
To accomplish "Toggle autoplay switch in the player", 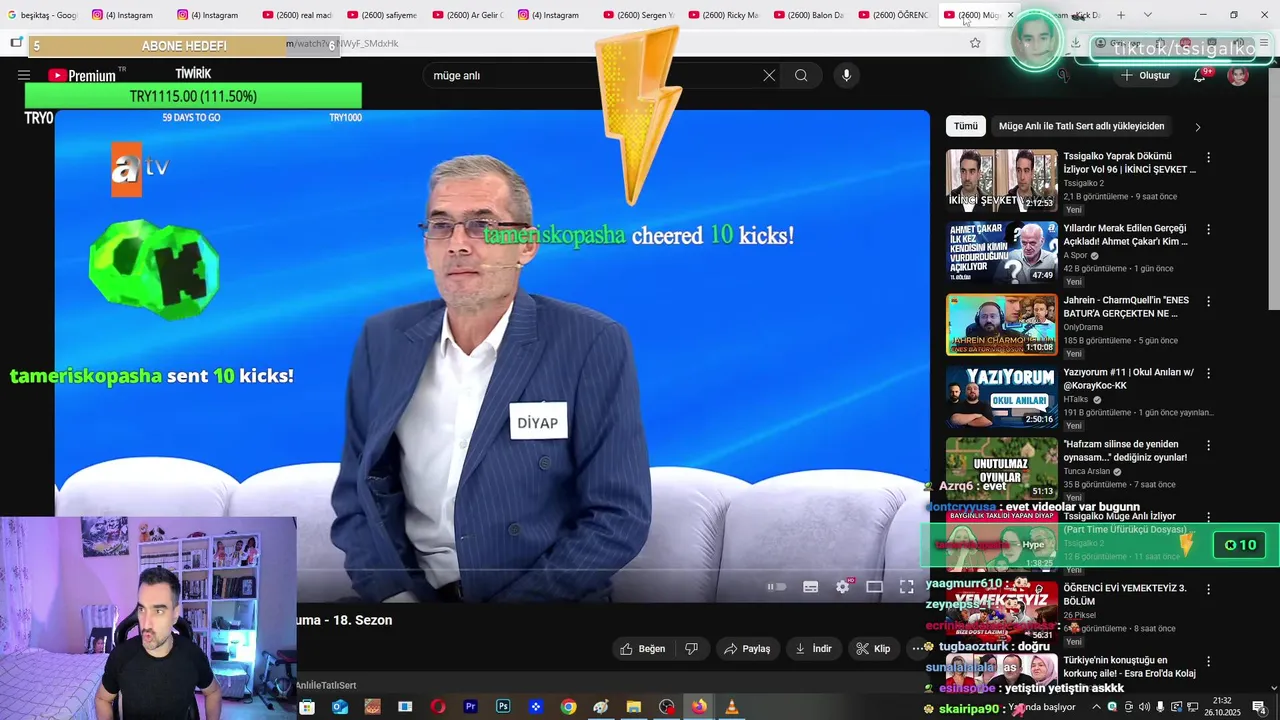I will (x=777, y=587).
